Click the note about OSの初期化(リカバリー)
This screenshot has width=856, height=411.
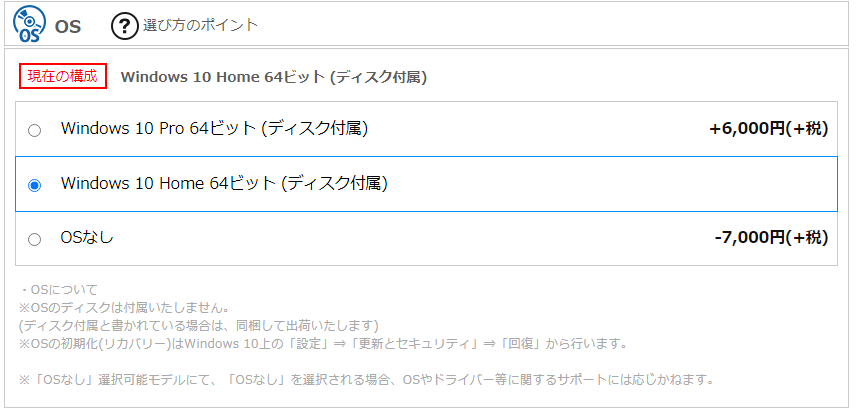[322, 344]
